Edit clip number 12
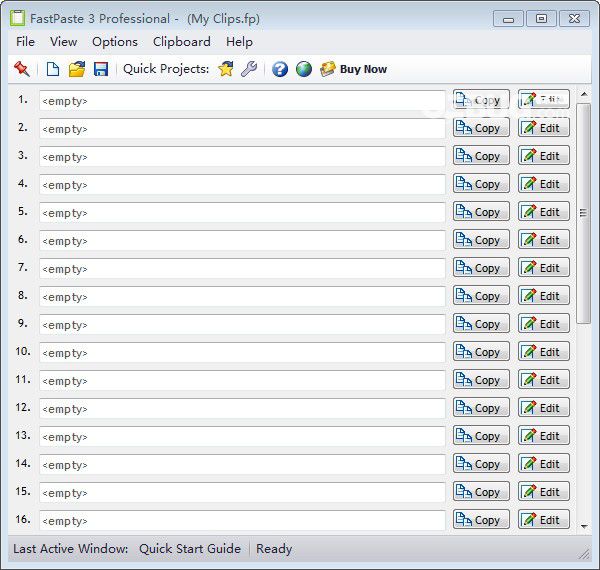Image resolution: width=600 pixels, height=570 pixels. tap(544, 407)
